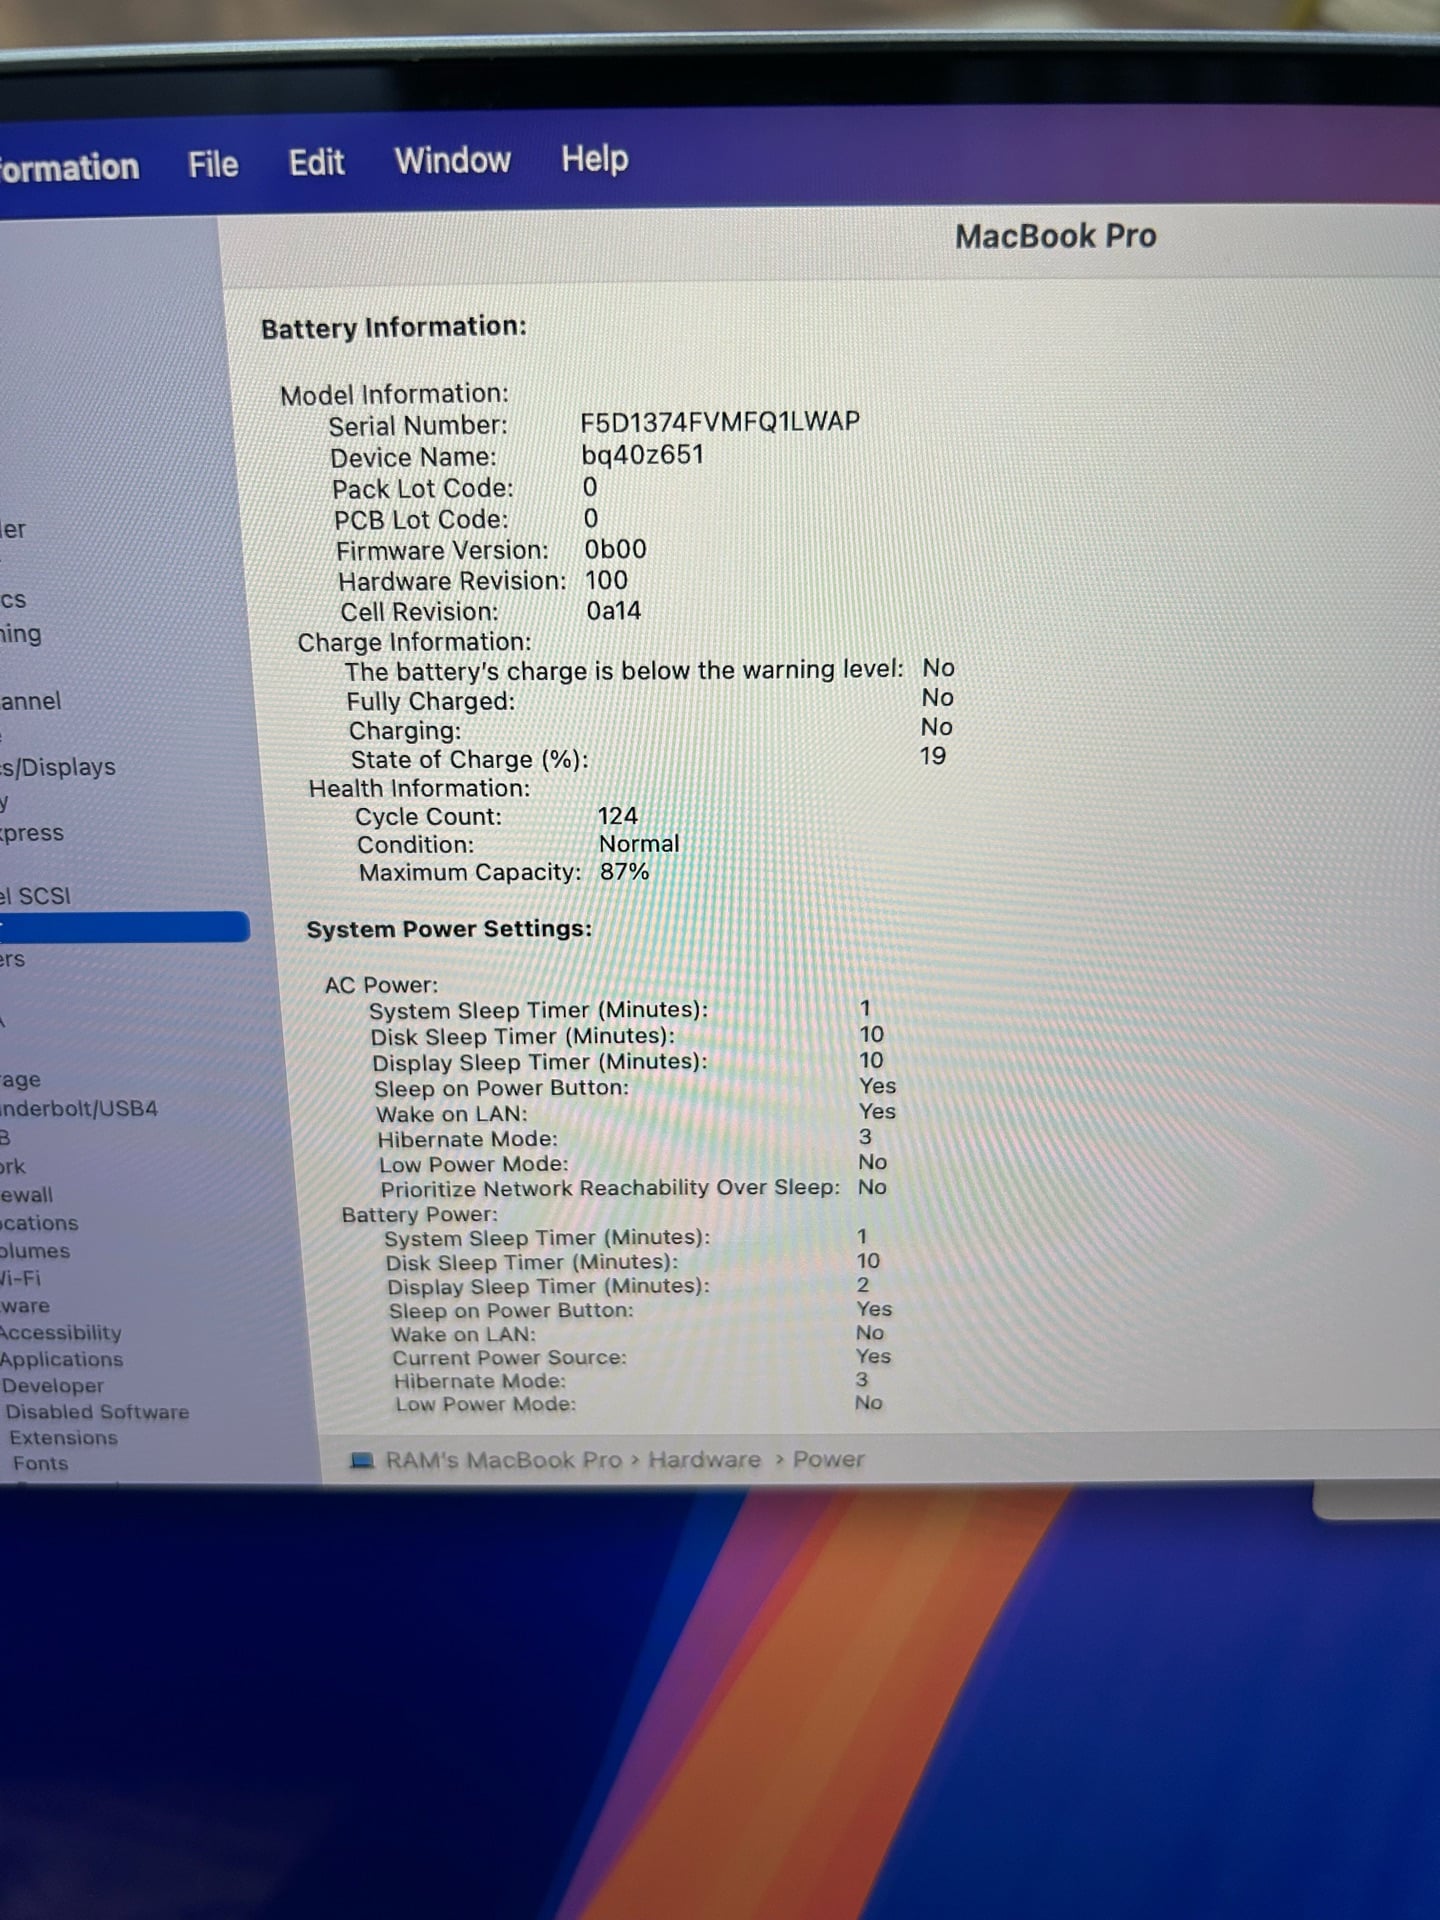
Task: Click Power in the path bar
Action: (828, 1459)
